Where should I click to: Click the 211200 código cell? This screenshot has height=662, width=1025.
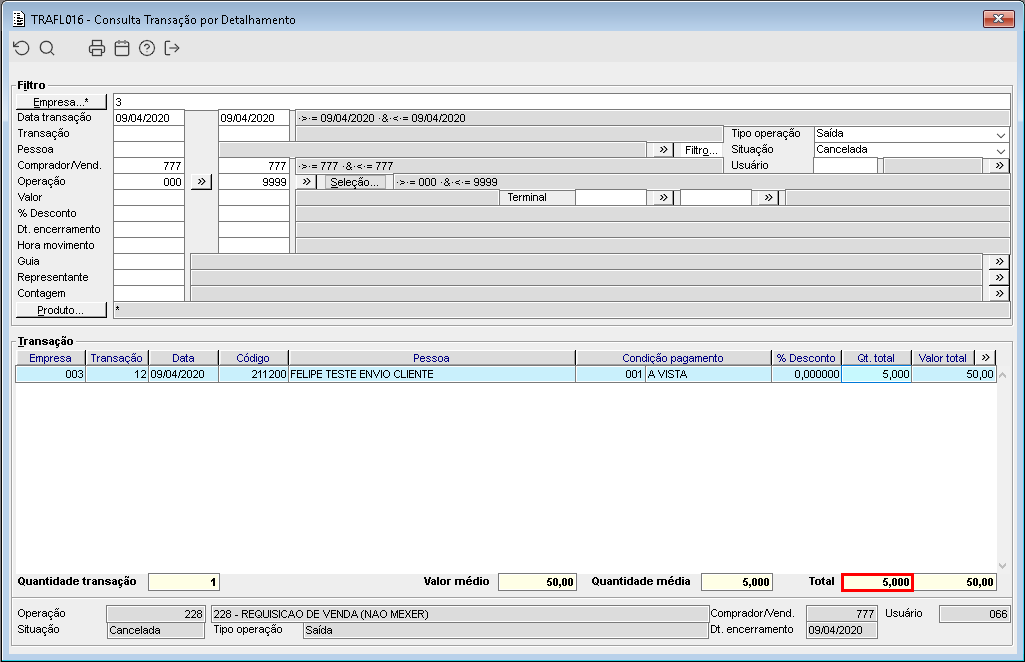[254, 374]
